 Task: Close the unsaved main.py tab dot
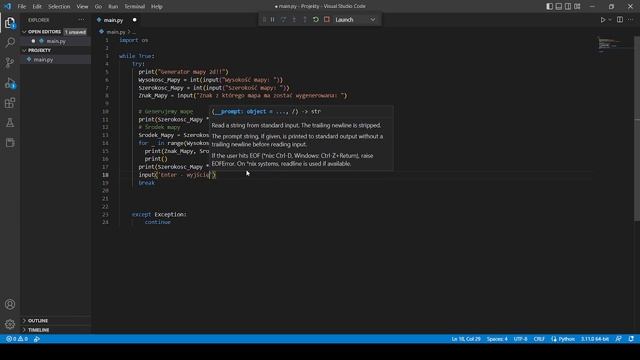coord(134,20)
